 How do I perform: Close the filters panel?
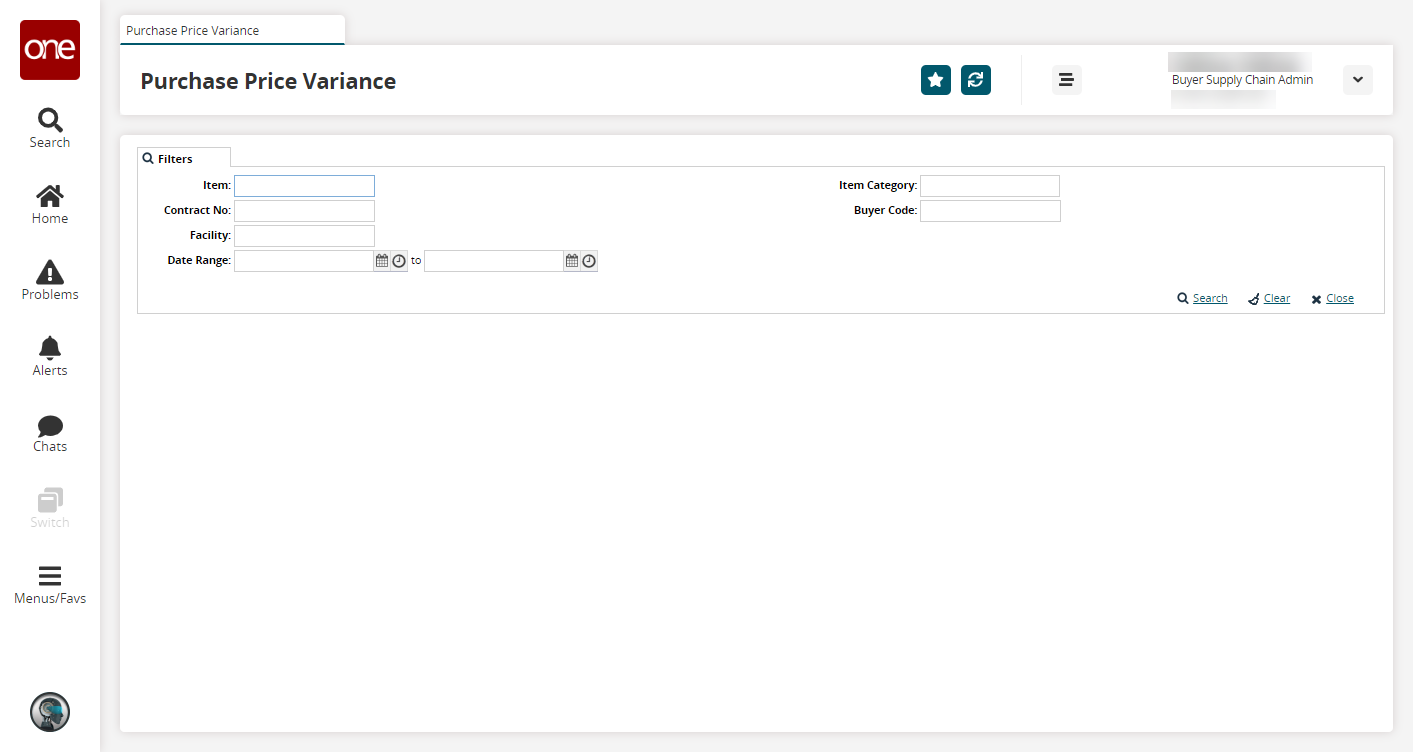click(x=1339, y=299)
